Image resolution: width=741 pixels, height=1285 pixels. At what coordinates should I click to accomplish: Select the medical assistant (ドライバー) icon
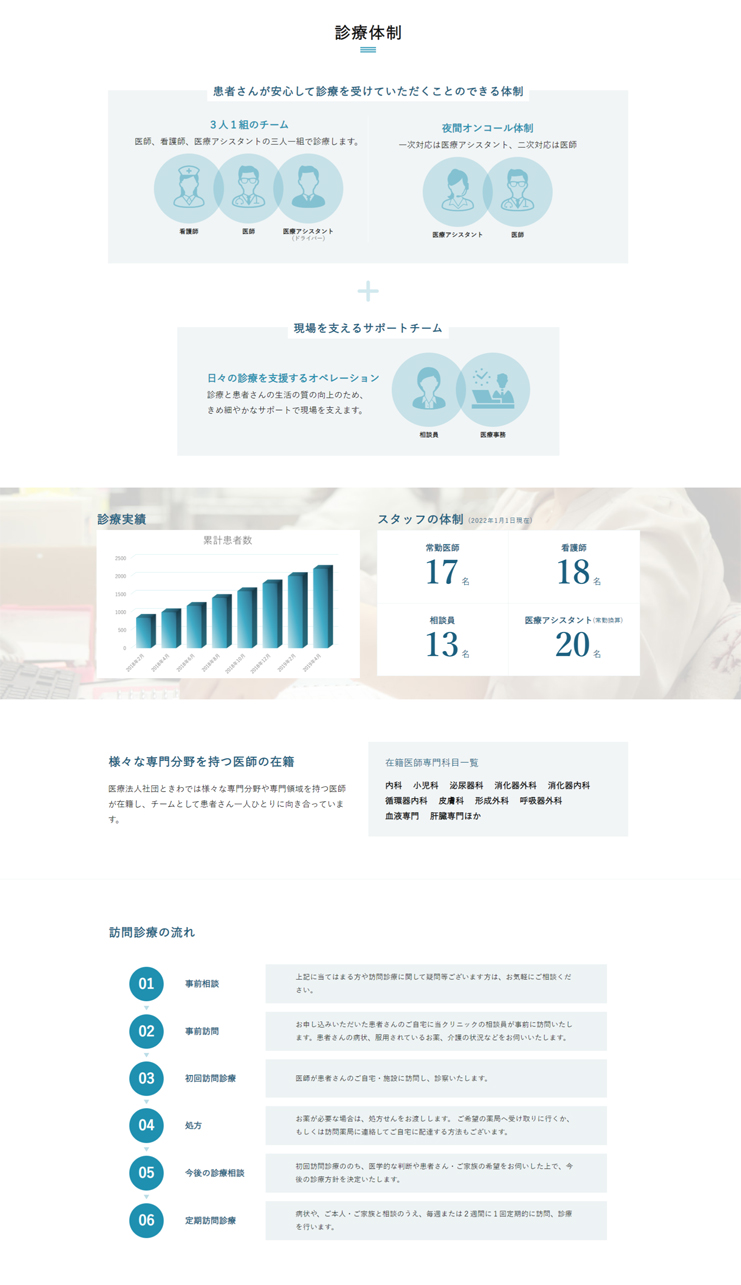click(309, 188)
